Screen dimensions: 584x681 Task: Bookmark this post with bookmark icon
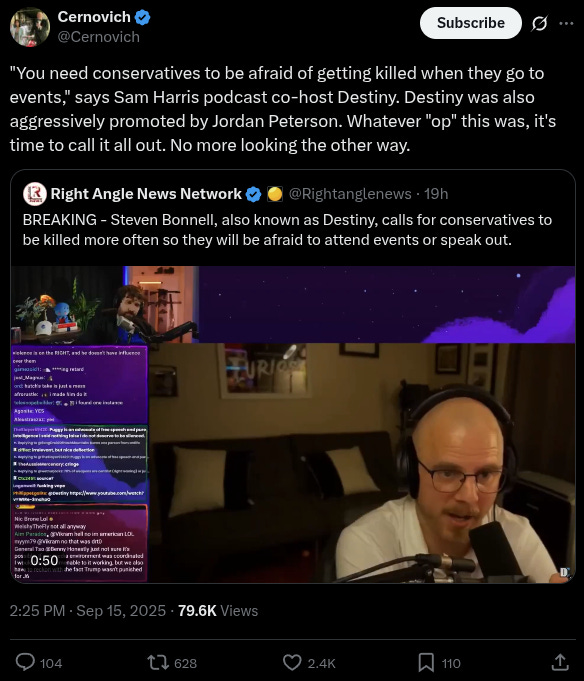click(x=426, y=663)
